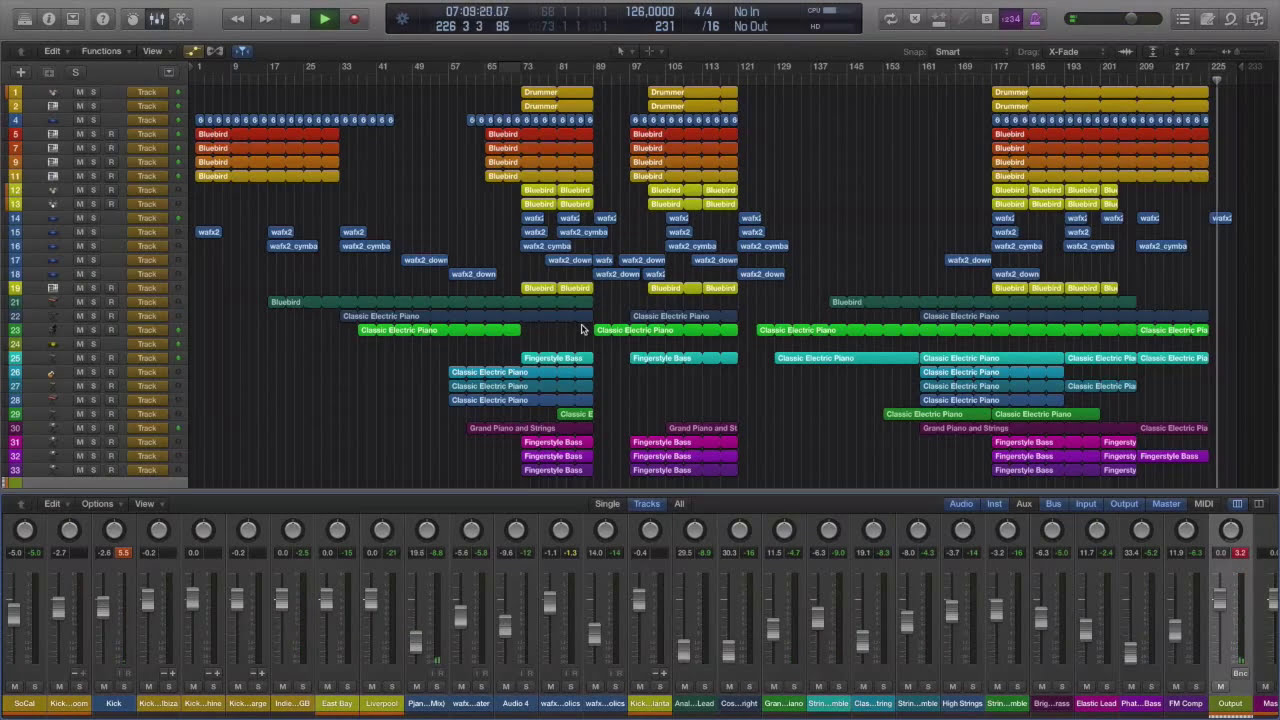Open the Drag X-Fade dropdown
Screen dimensions: 1280x720
pyautogui.click(x=1077, y=51)
